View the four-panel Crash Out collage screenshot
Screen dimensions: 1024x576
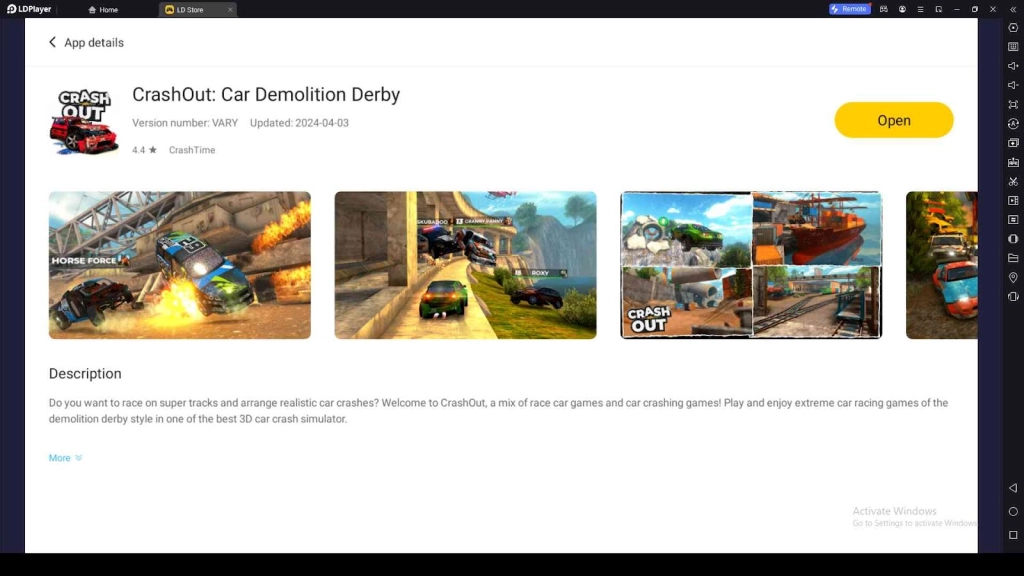[x=751, y=265]
